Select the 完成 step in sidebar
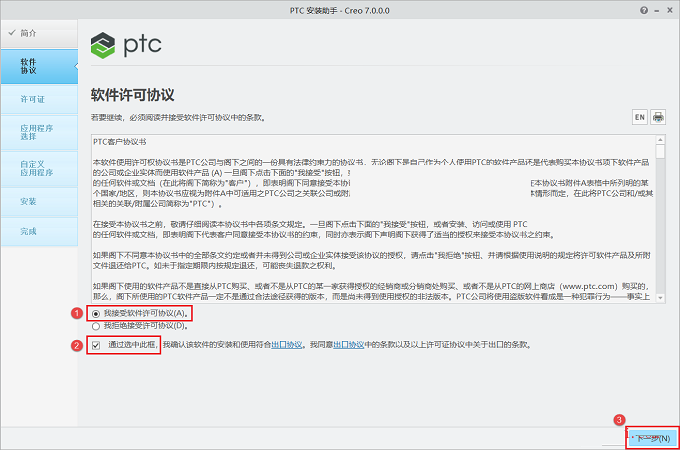This screenshot has width=680, height=450. pos(39,232)
